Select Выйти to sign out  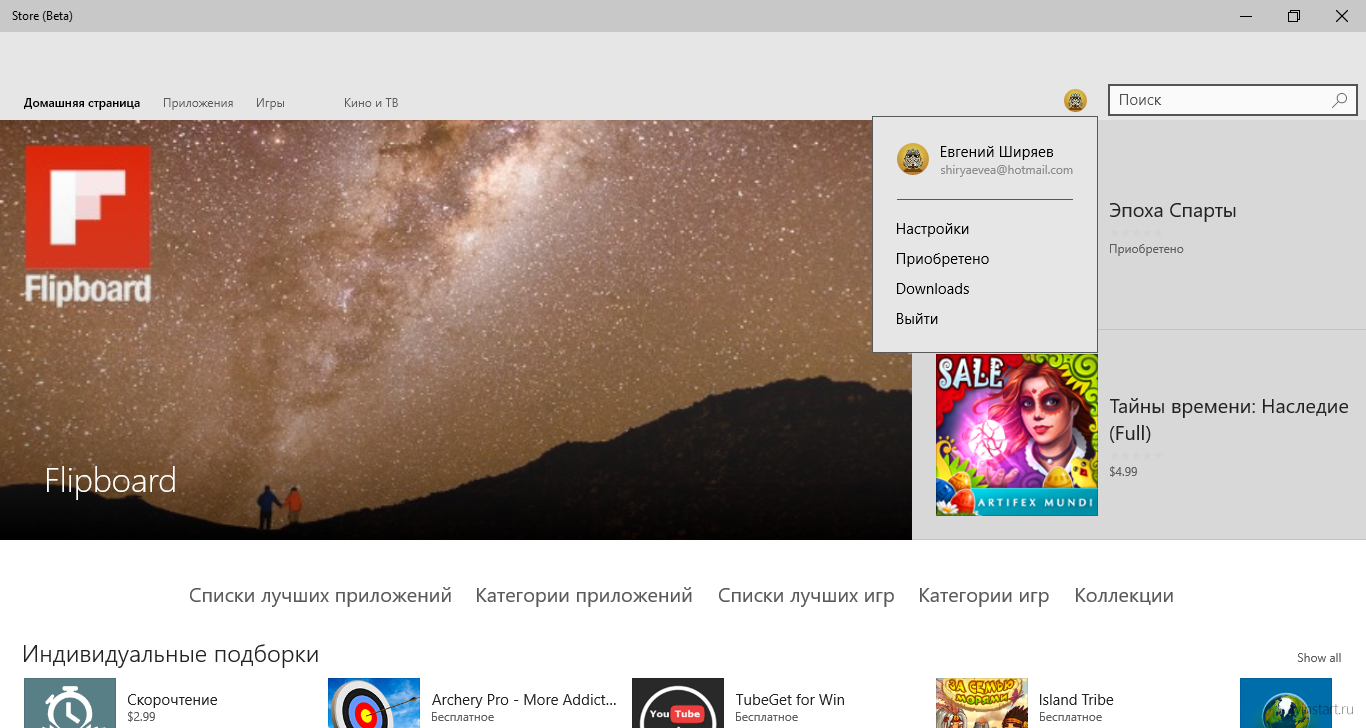coord(917,319)
